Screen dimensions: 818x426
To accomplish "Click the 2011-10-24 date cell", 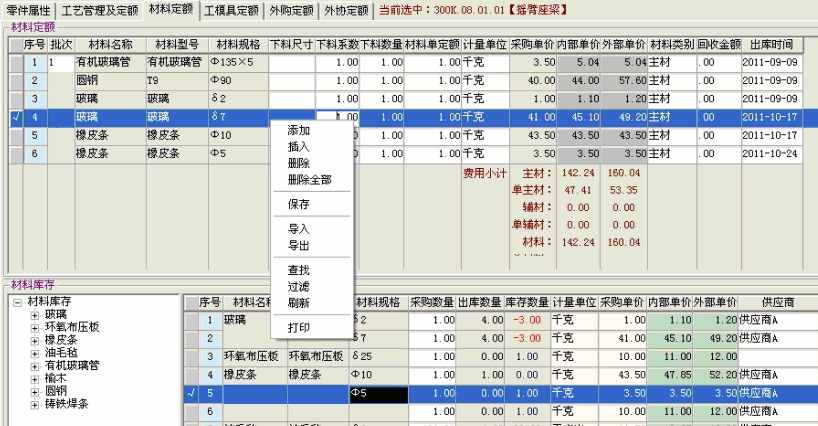I will [x=772, y=154].
